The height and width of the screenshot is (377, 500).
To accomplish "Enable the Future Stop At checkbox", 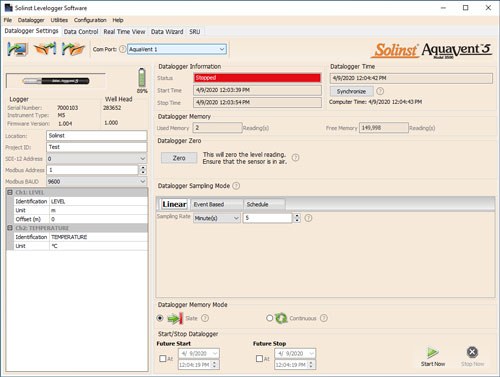I will [259, 359].
